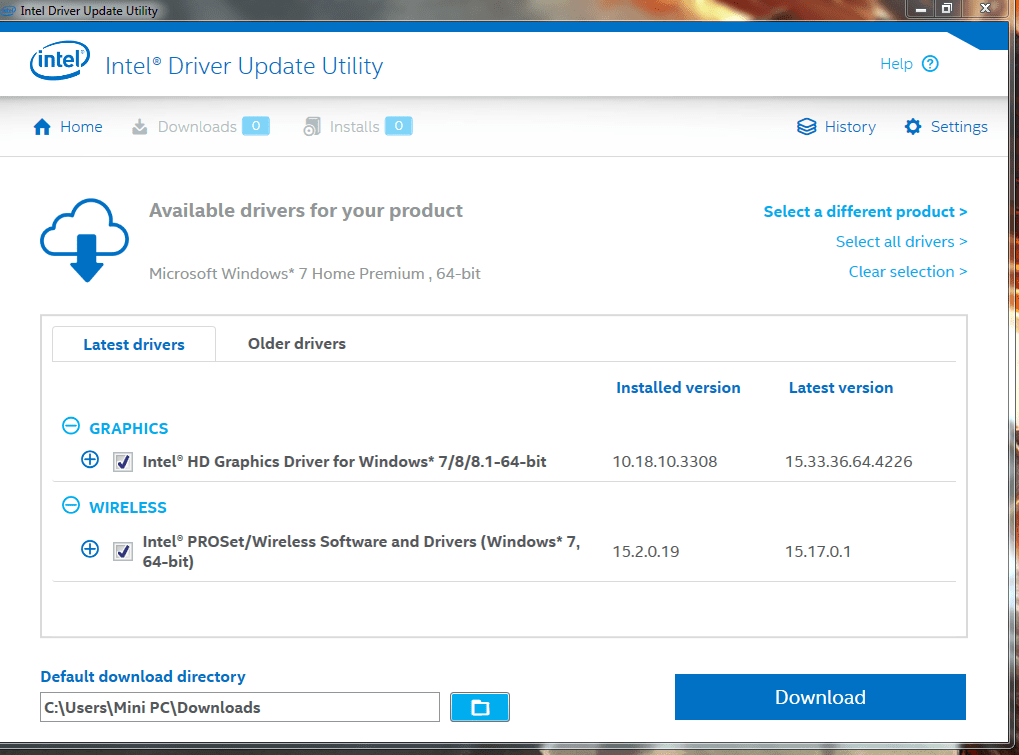Click the Default download directory label
Image resolution: width=1019 pixels, height=755 pixels.
pyautogui.click(x=143, y=676)
